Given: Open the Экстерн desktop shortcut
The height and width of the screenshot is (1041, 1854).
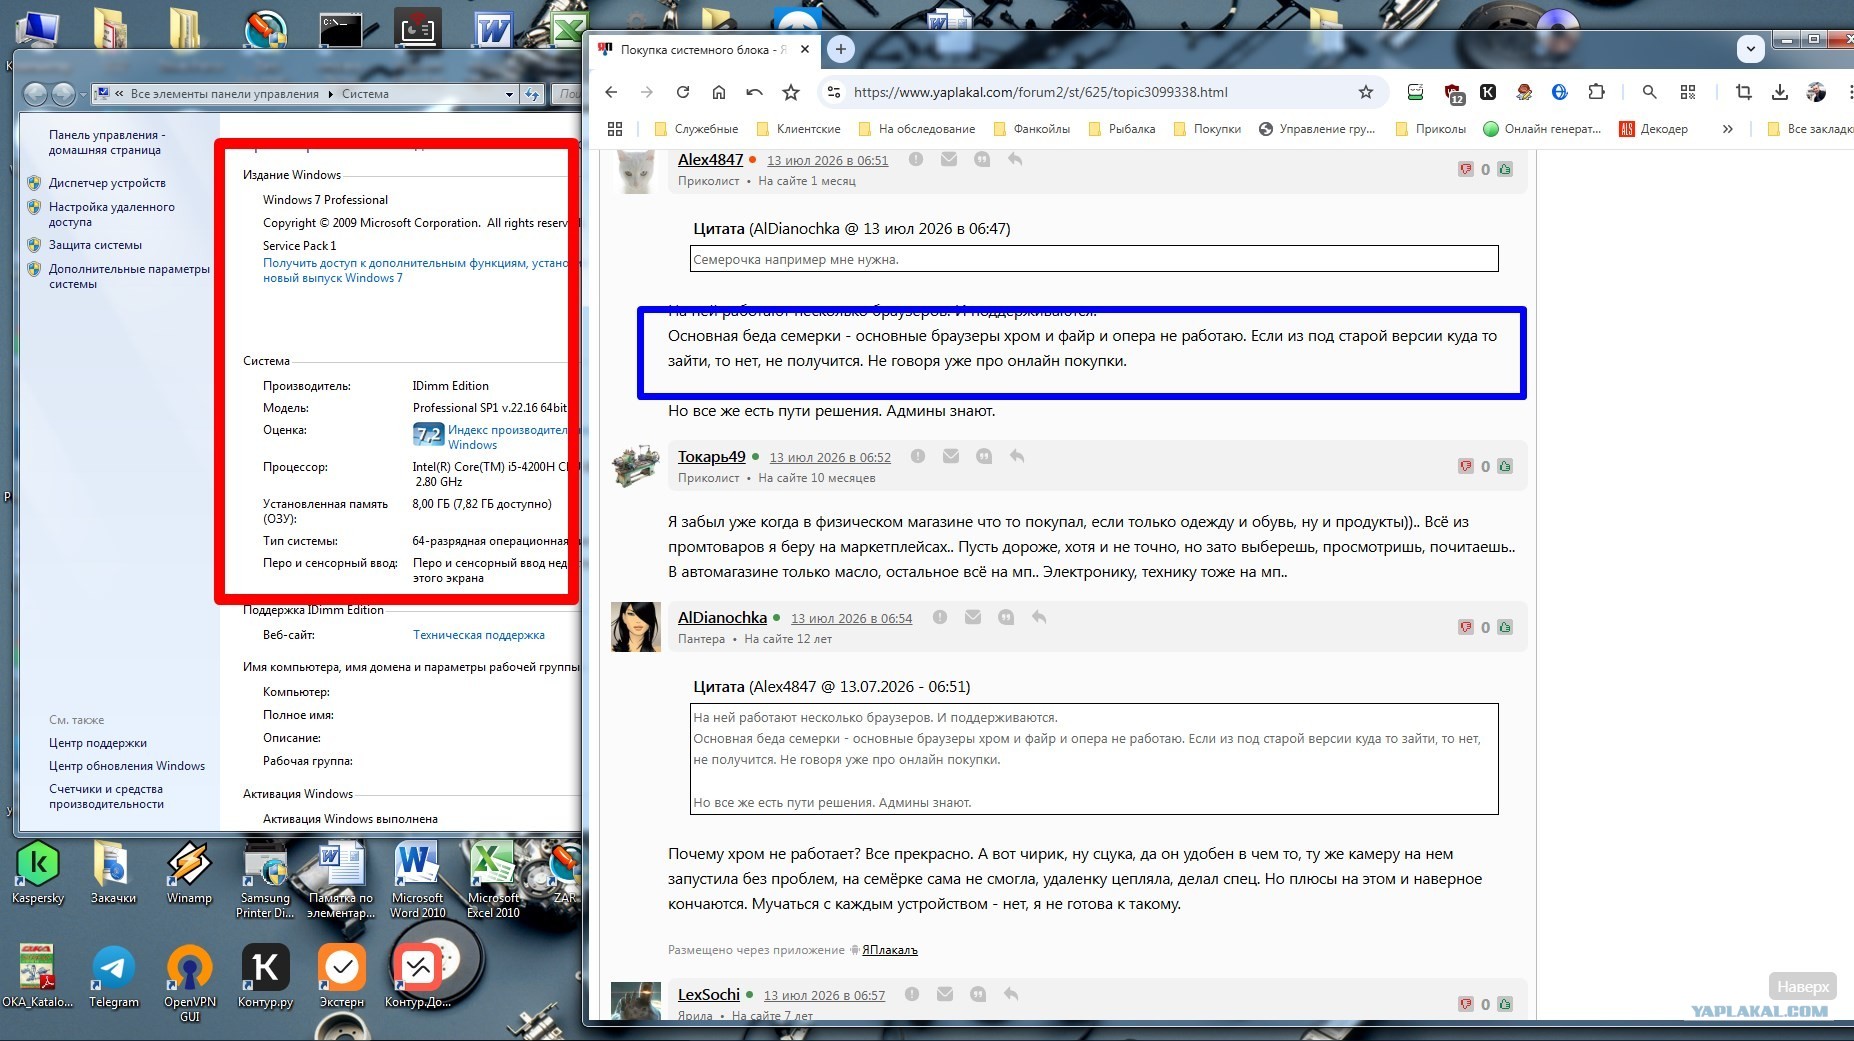Looking at the screenshot, I should coord(342,977).
